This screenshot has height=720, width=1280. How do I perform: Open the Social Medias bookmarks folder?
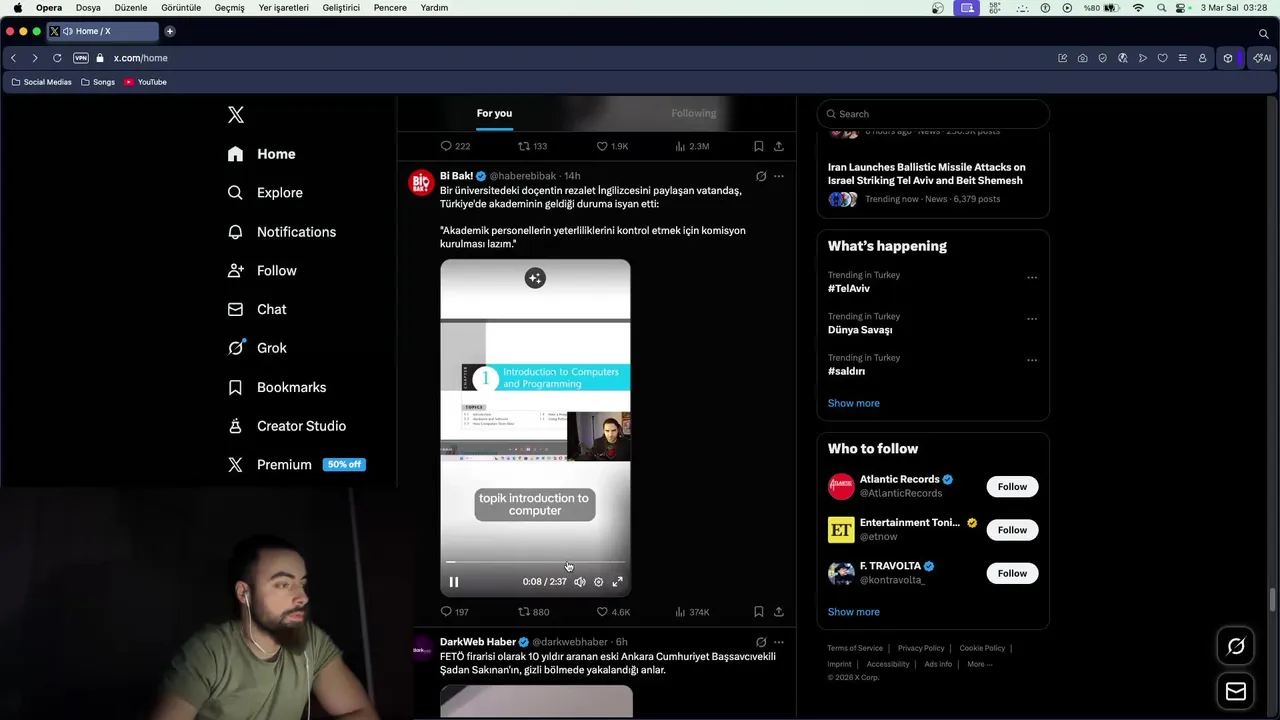pyautogui.click(x=42, y=82)
